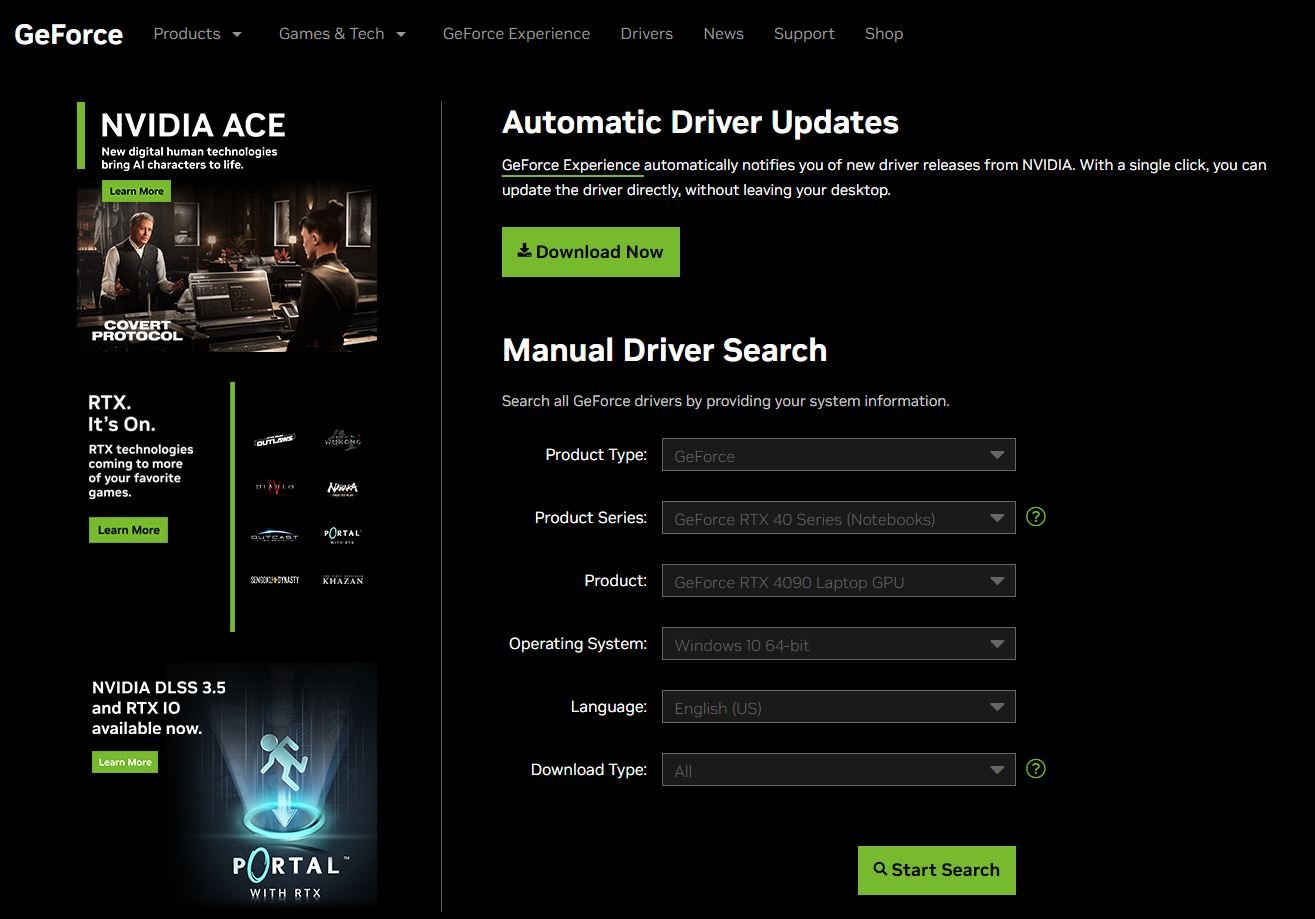Click the Download Now button
The height and width of the screenshot is (919, 1315).
pos(591,252)
